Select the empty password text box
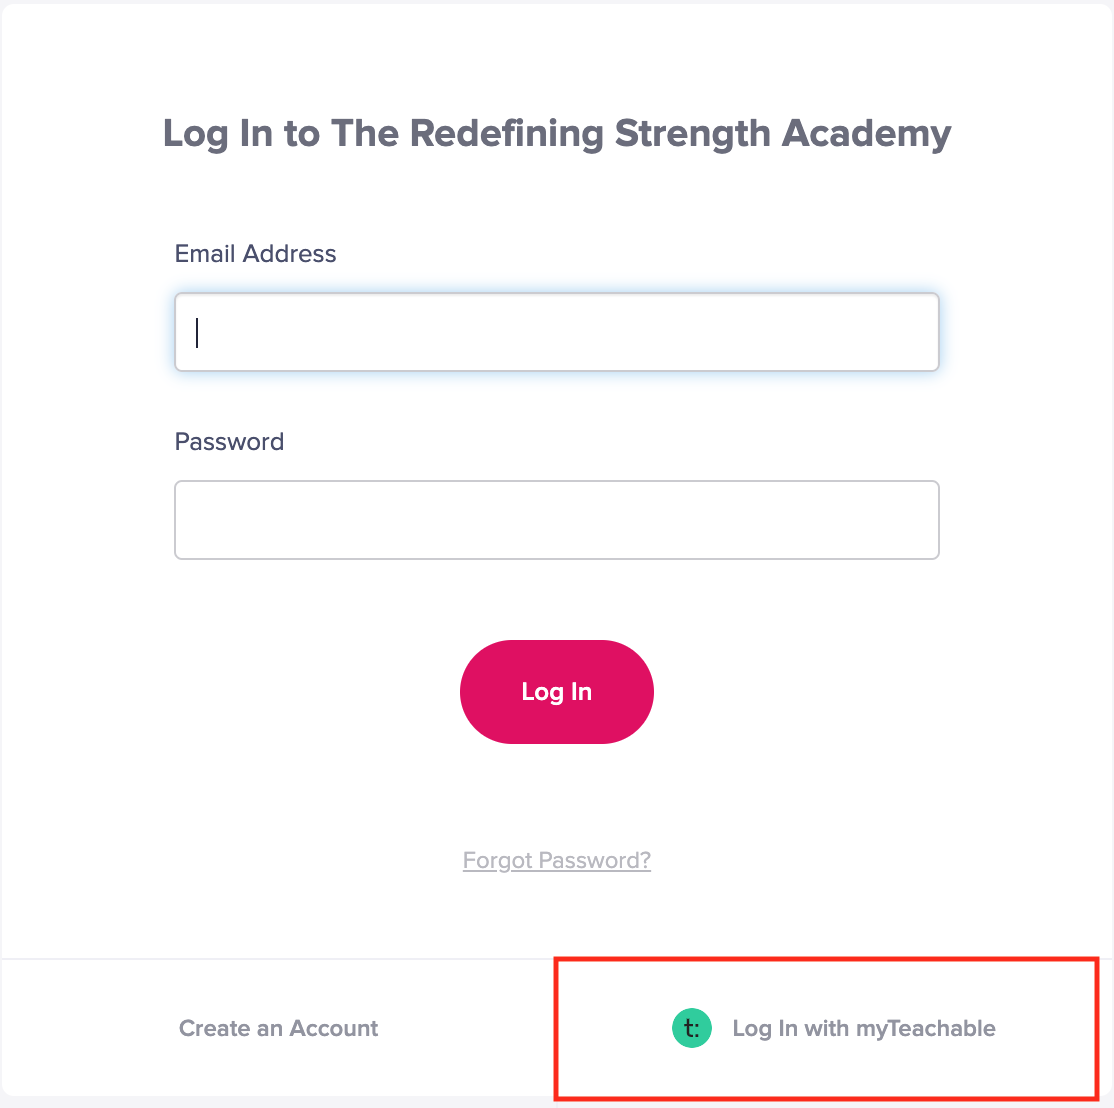Image resolution: width=1114 pixels, height=1108 pixels. click(557, 520)
